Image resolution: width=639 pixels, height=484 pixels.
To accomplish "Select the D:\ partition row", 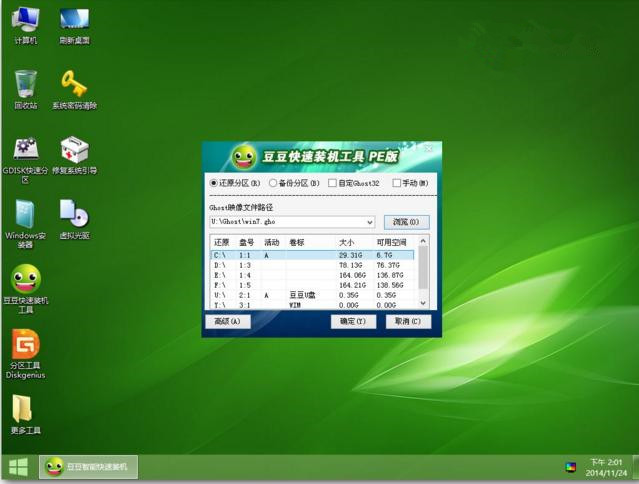I will point(313,265).
